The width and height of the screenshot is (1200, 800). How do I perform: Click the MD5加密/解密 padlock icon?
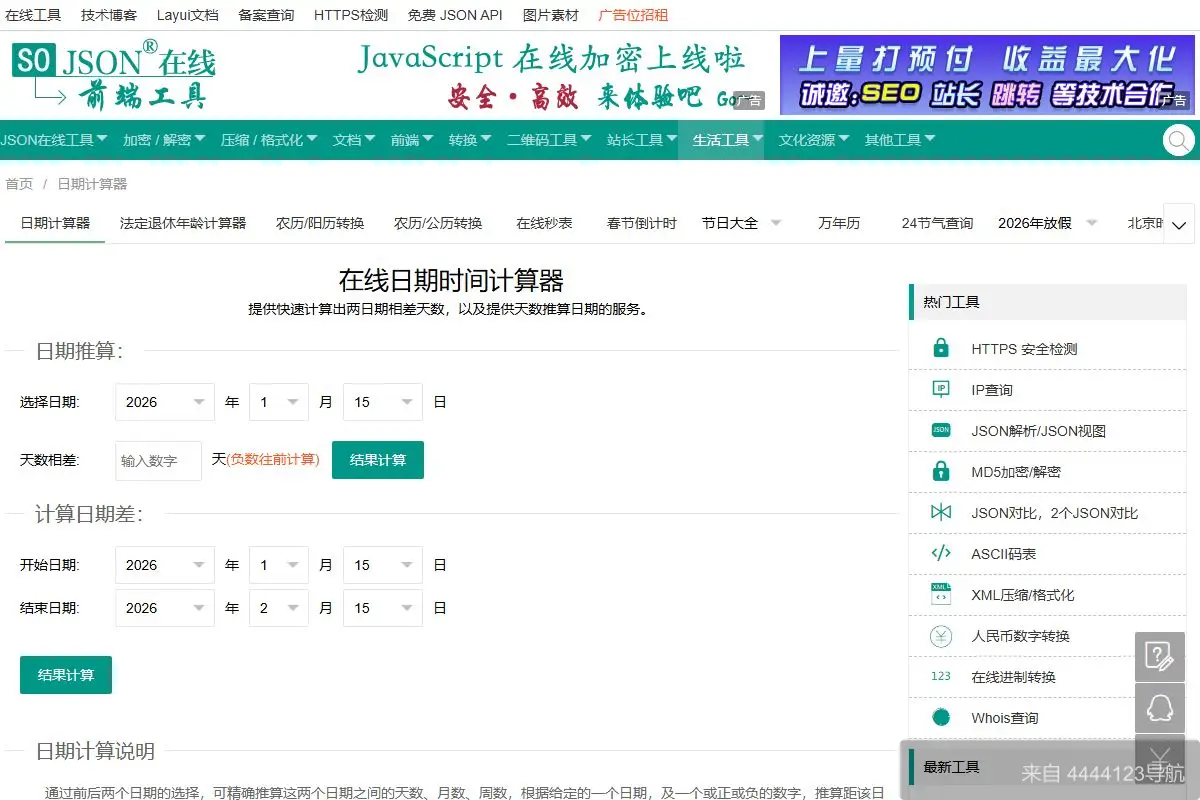pos(940,471)
